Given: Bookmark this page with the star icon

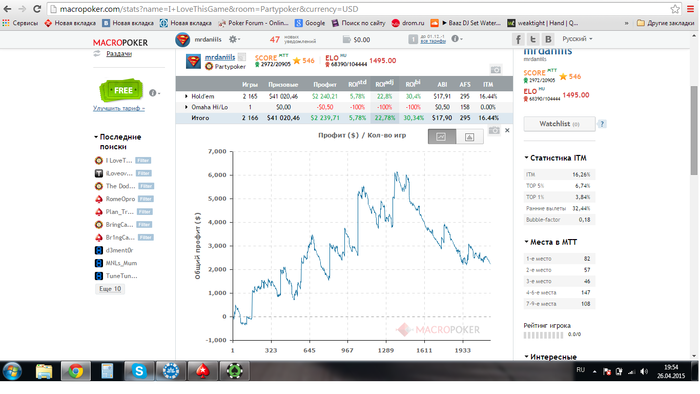Looking at the screenshot, I should [675, 9].
